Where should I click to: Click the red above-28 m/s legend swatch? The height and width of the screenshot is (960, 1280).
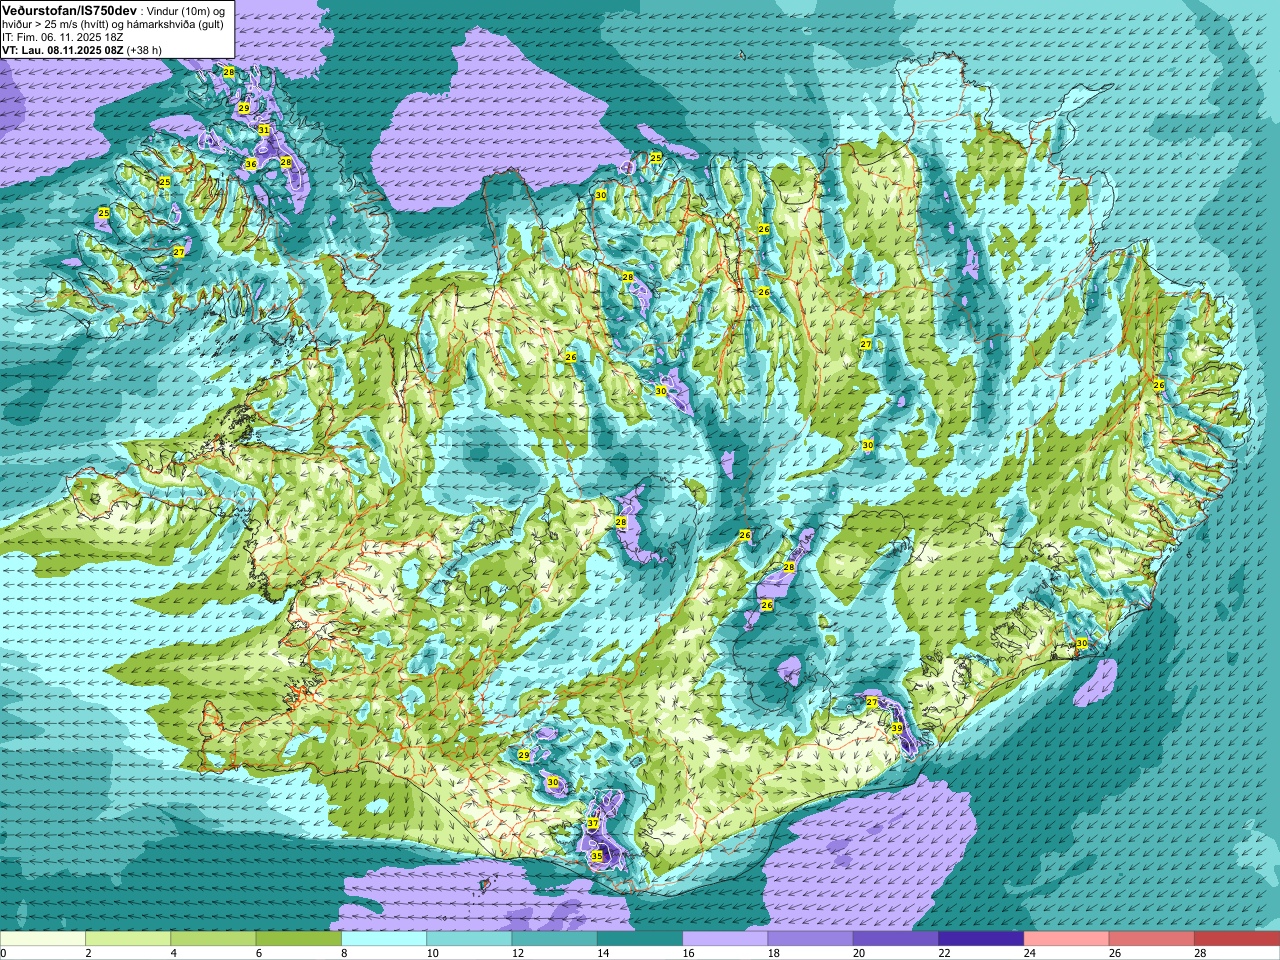pyautogui.click(x=1237, y=938)
